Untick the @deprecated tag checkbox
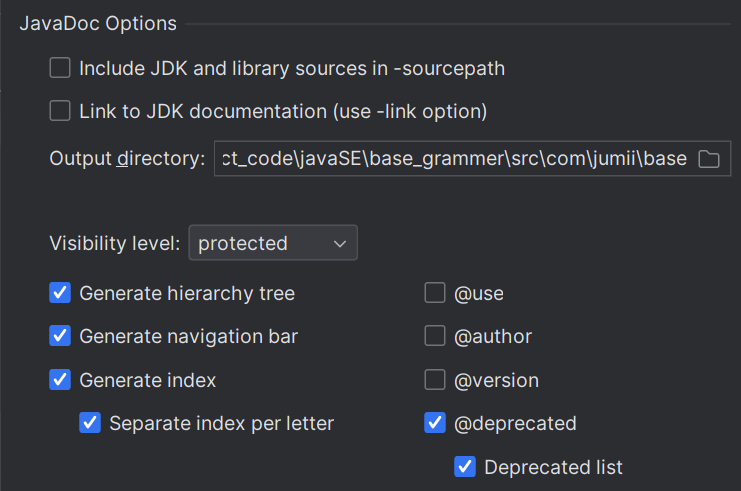The width and height of the screenshot is (741, 491). click(x=435, y=423)
